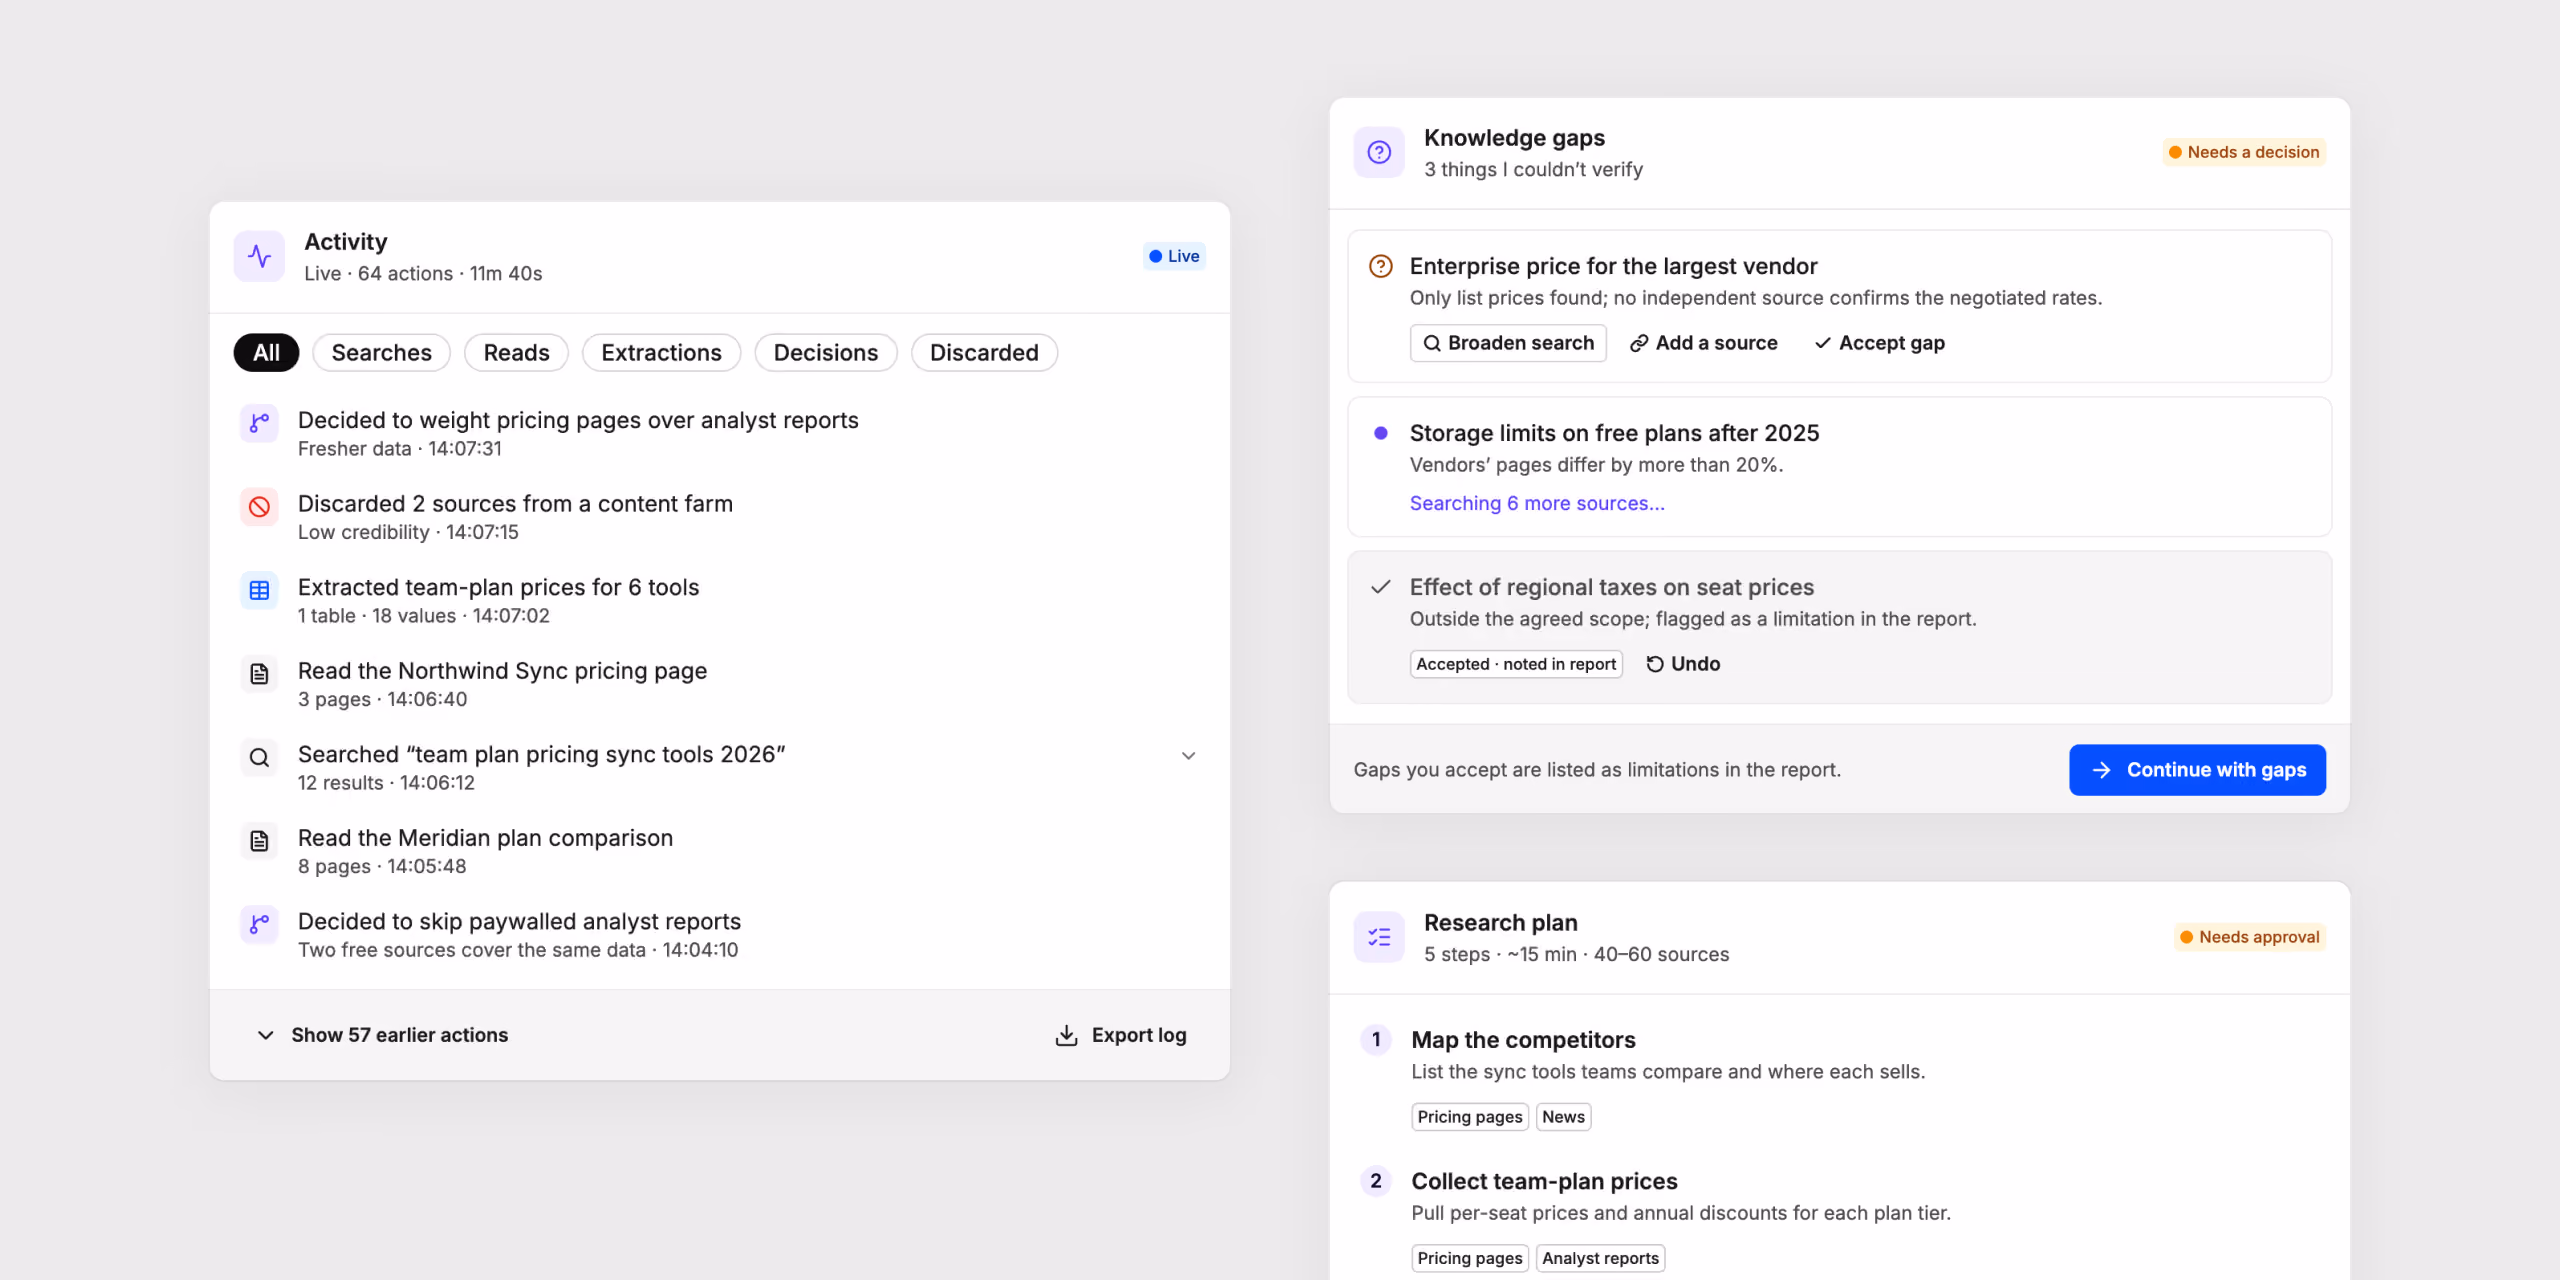The image size is (2560, 1280).
Task: Click the 'Needs a decision' badge
Action: pos(2244,152)
